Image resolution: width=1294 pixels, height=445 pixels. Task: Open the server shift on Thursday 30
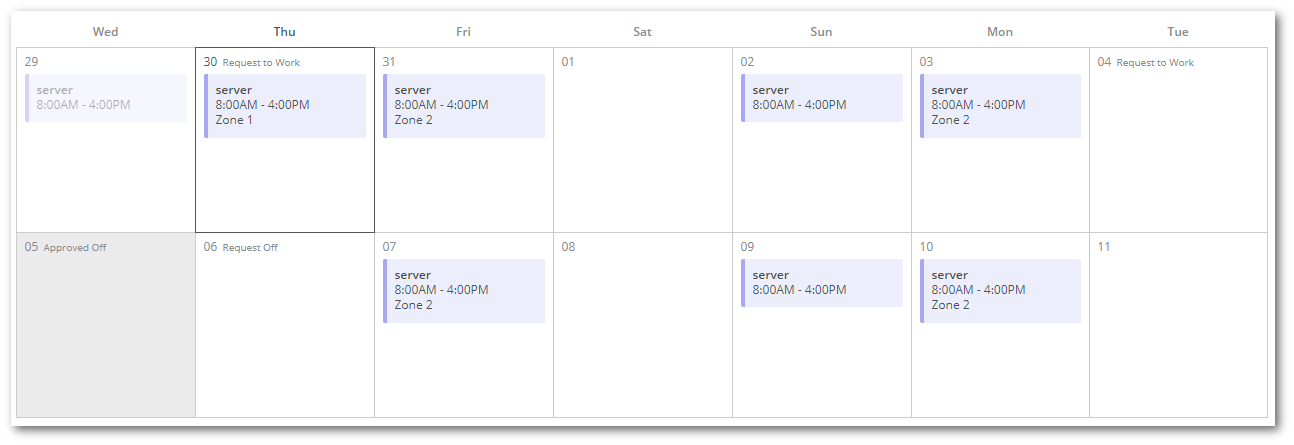[x=285, y=105]
